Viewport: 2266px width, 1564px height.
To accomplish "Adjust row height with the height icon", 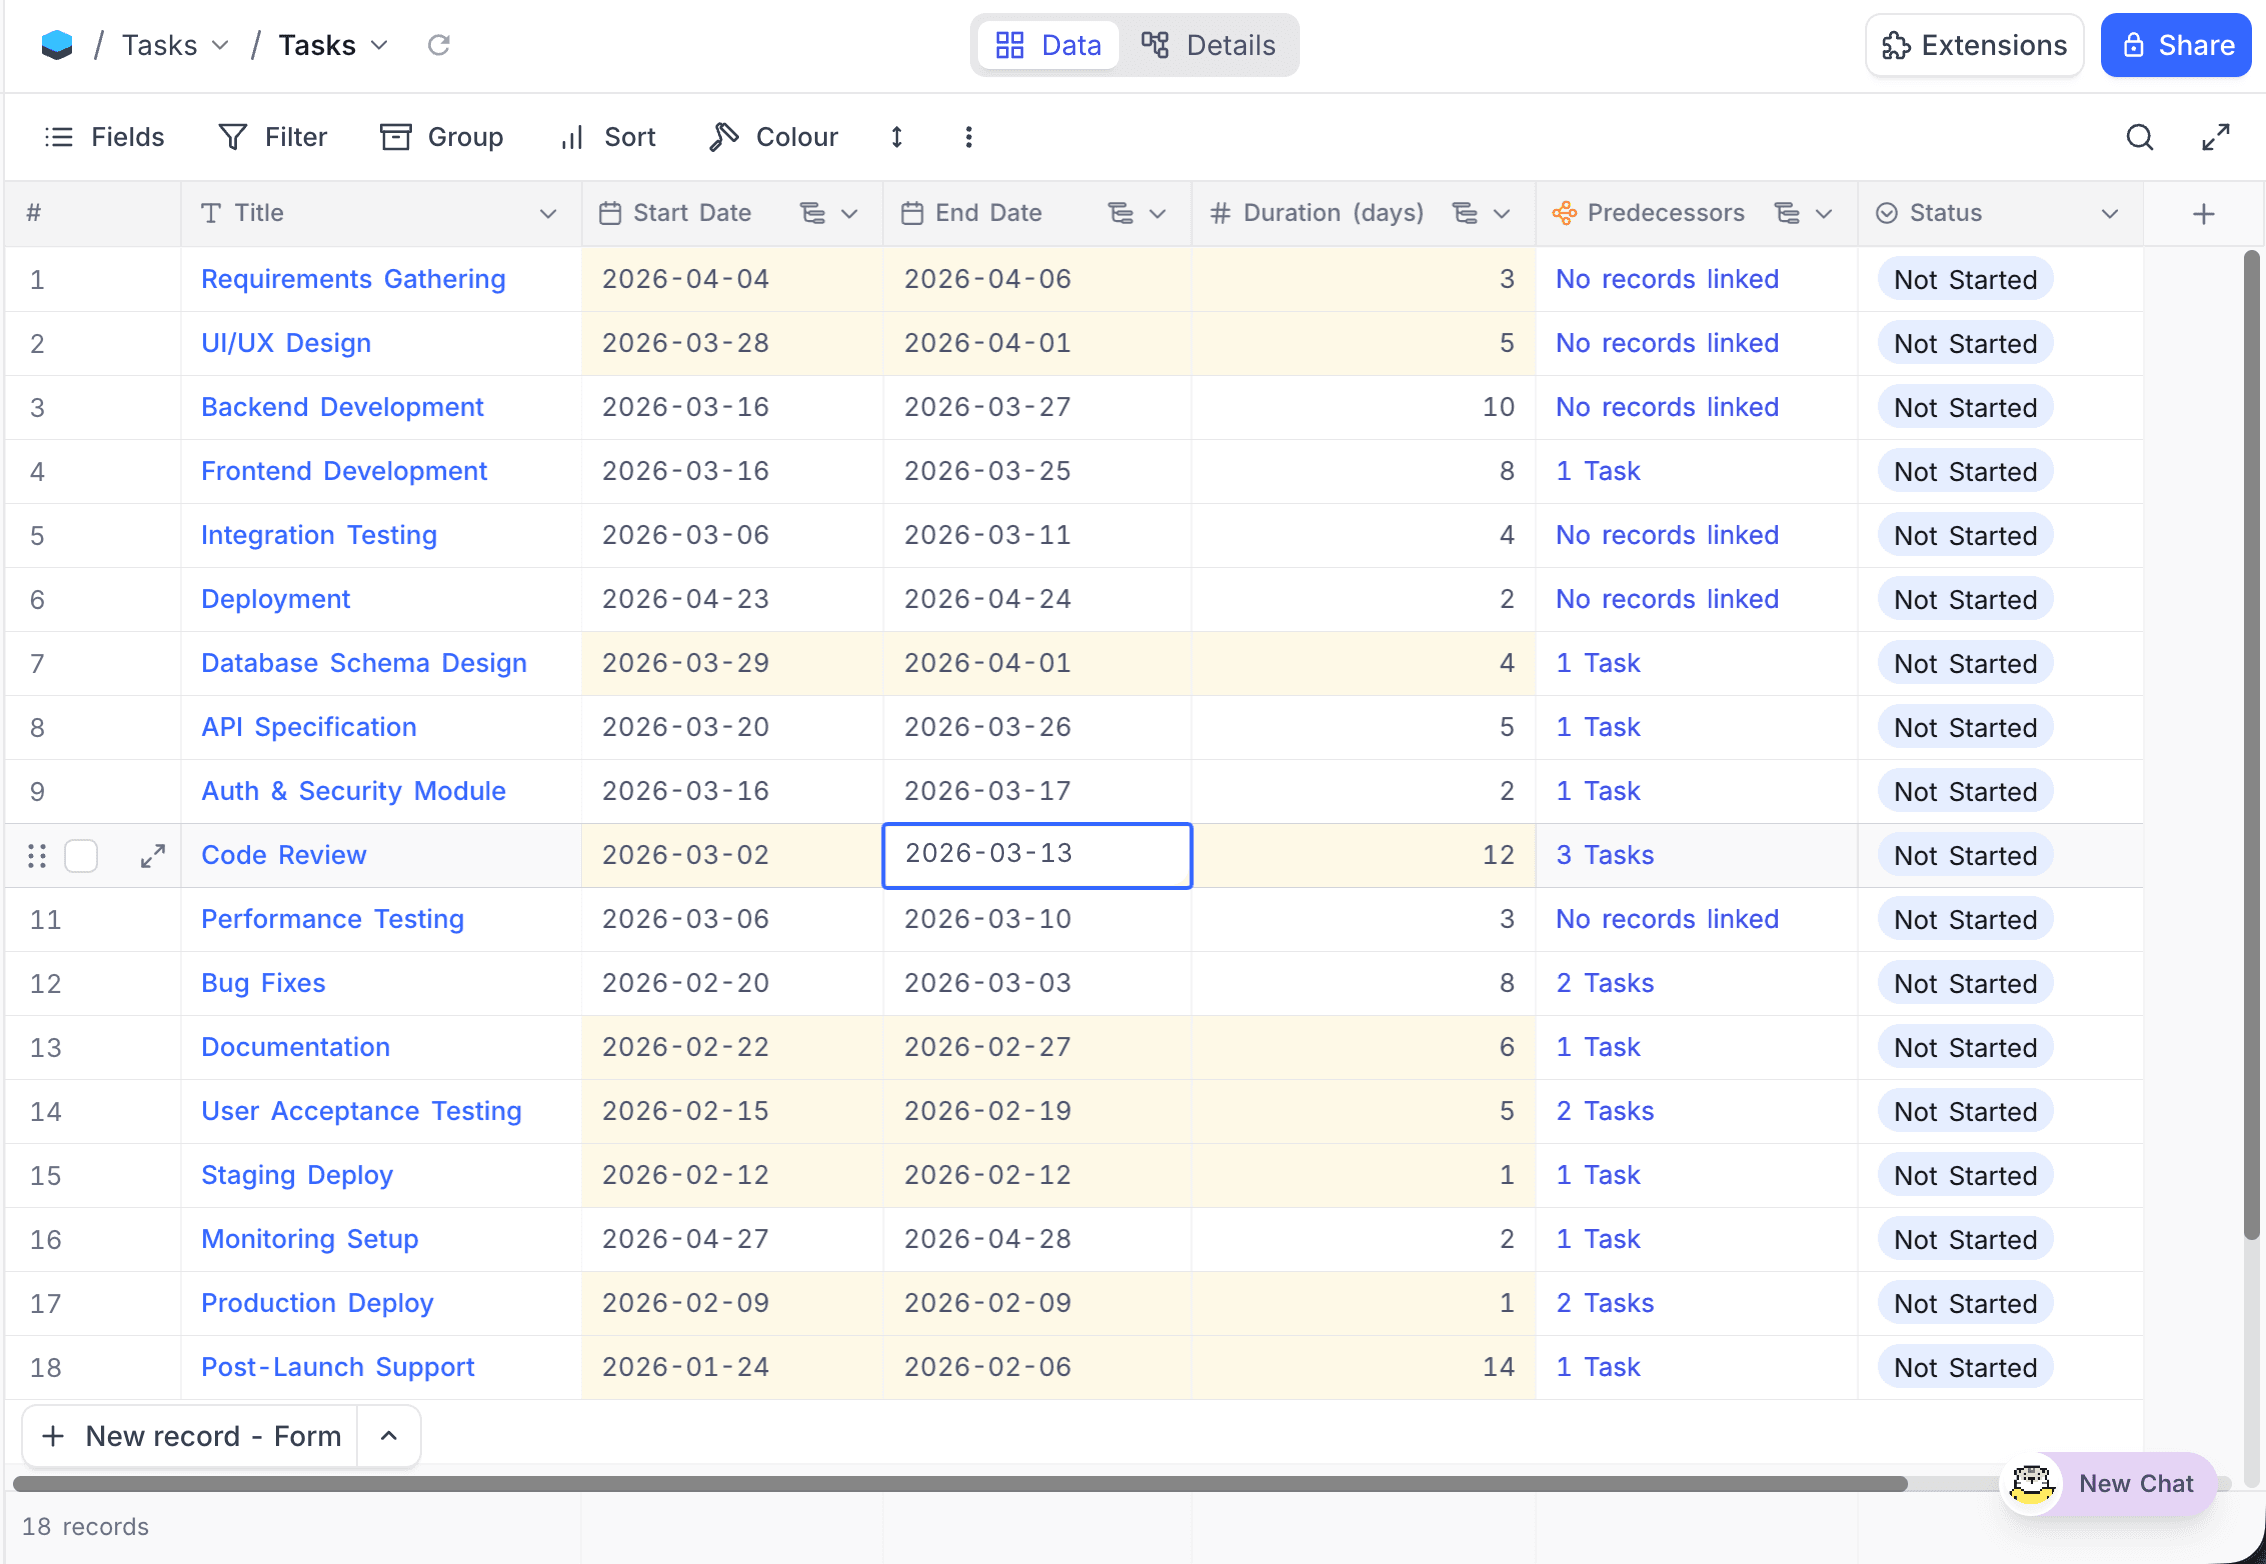I will click(x=896, y=137).
